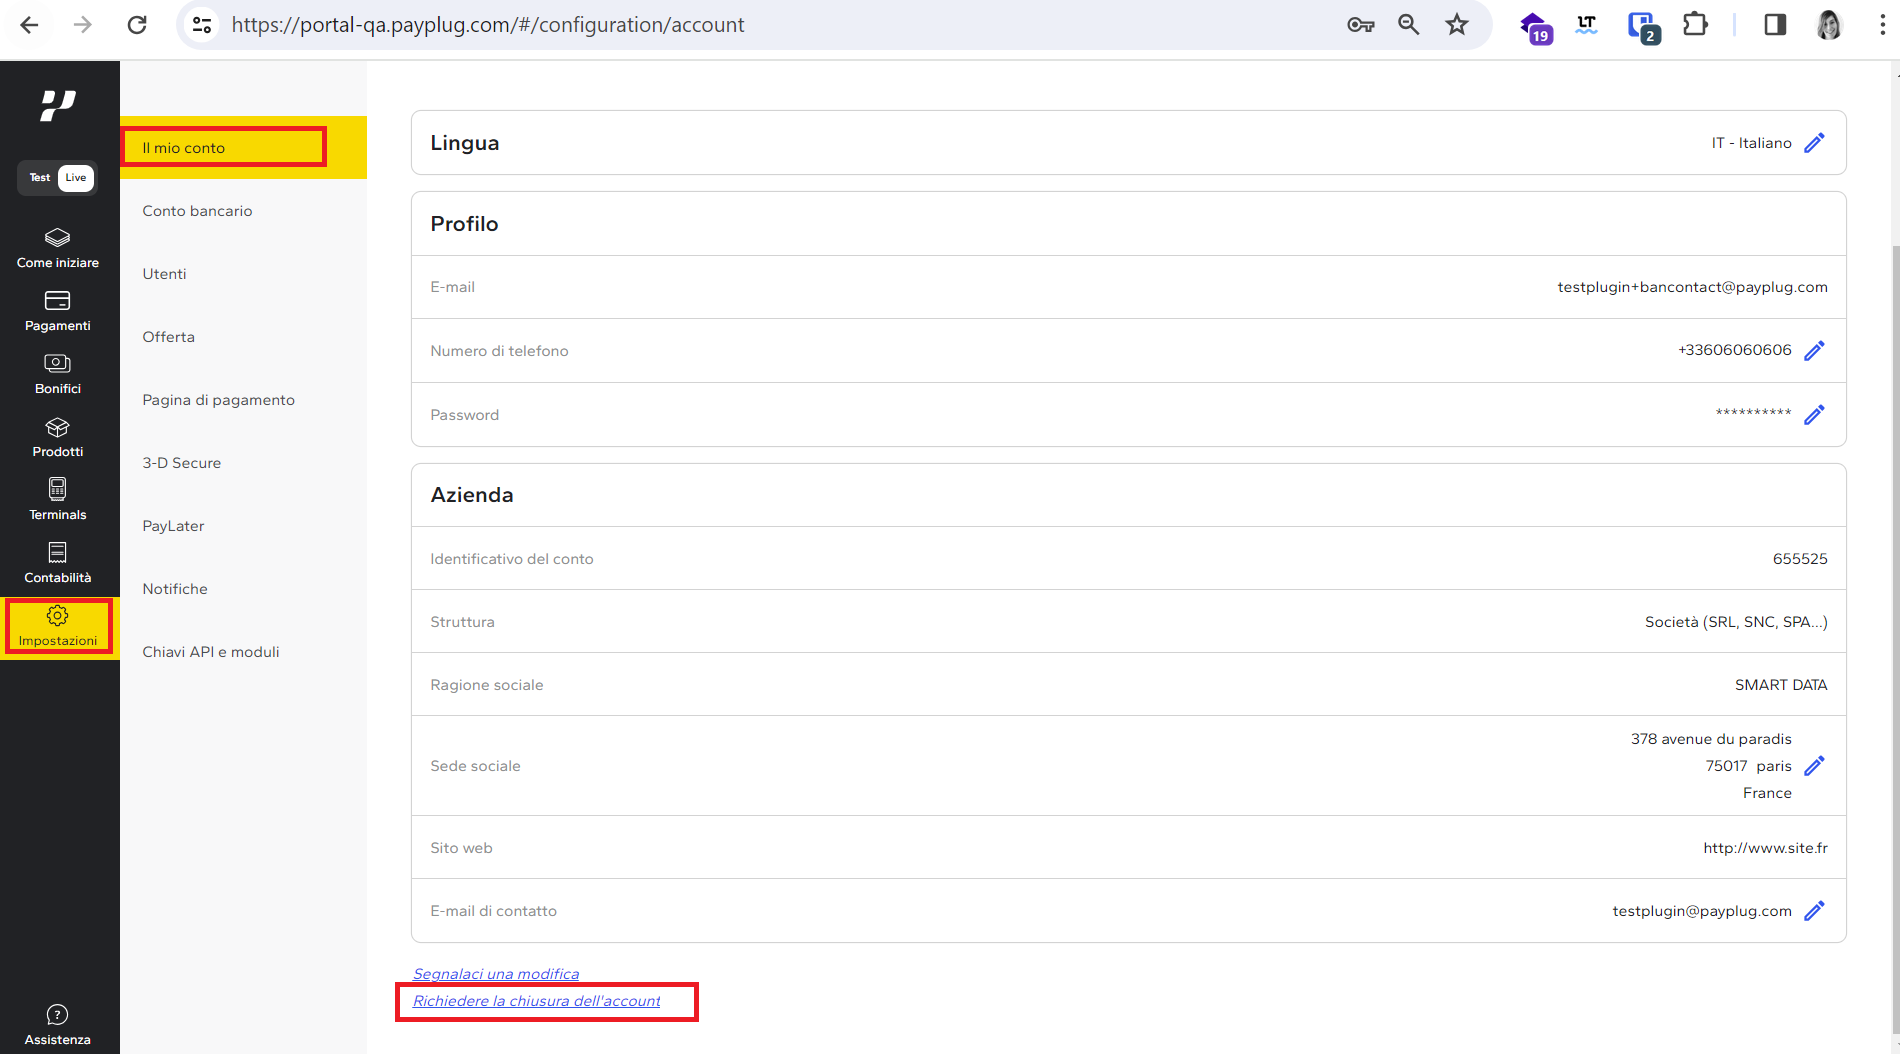Screen dimensions: 1900x1054
Task: Edit the phone number with pencil icon
Action: pos(1814,351)
